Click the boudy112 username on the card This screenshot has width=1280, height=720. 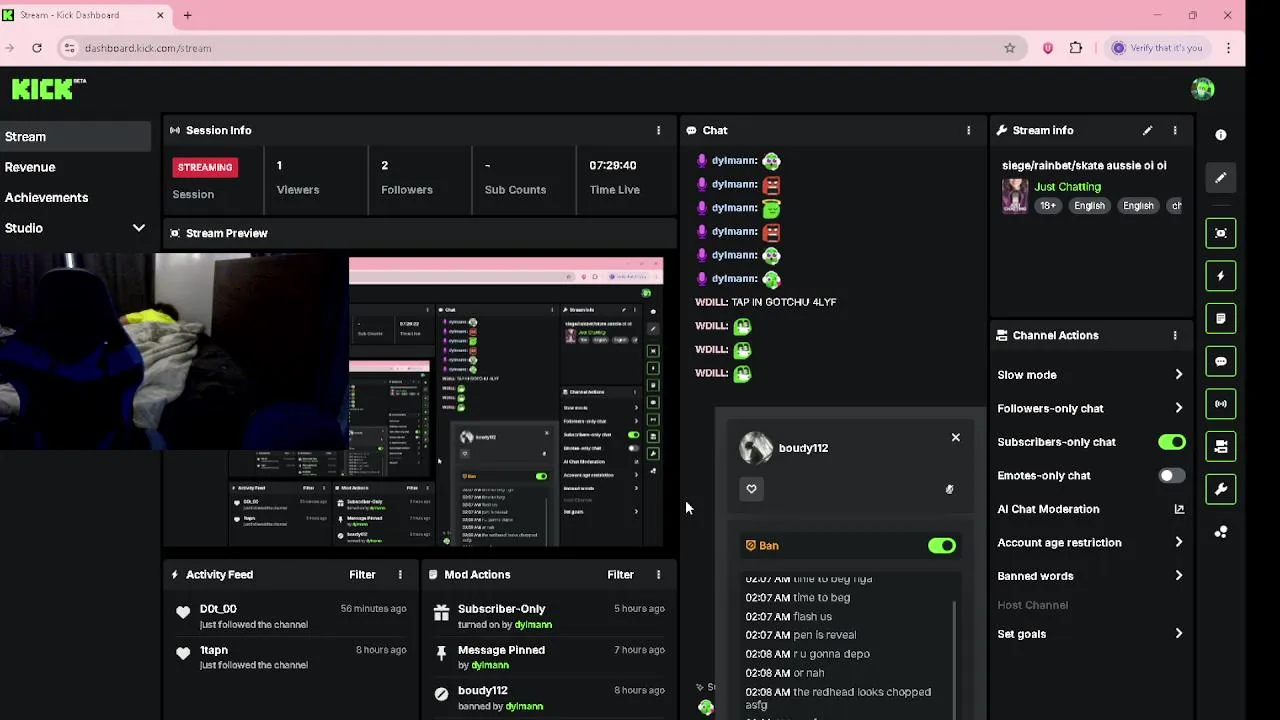coord(803,448)
